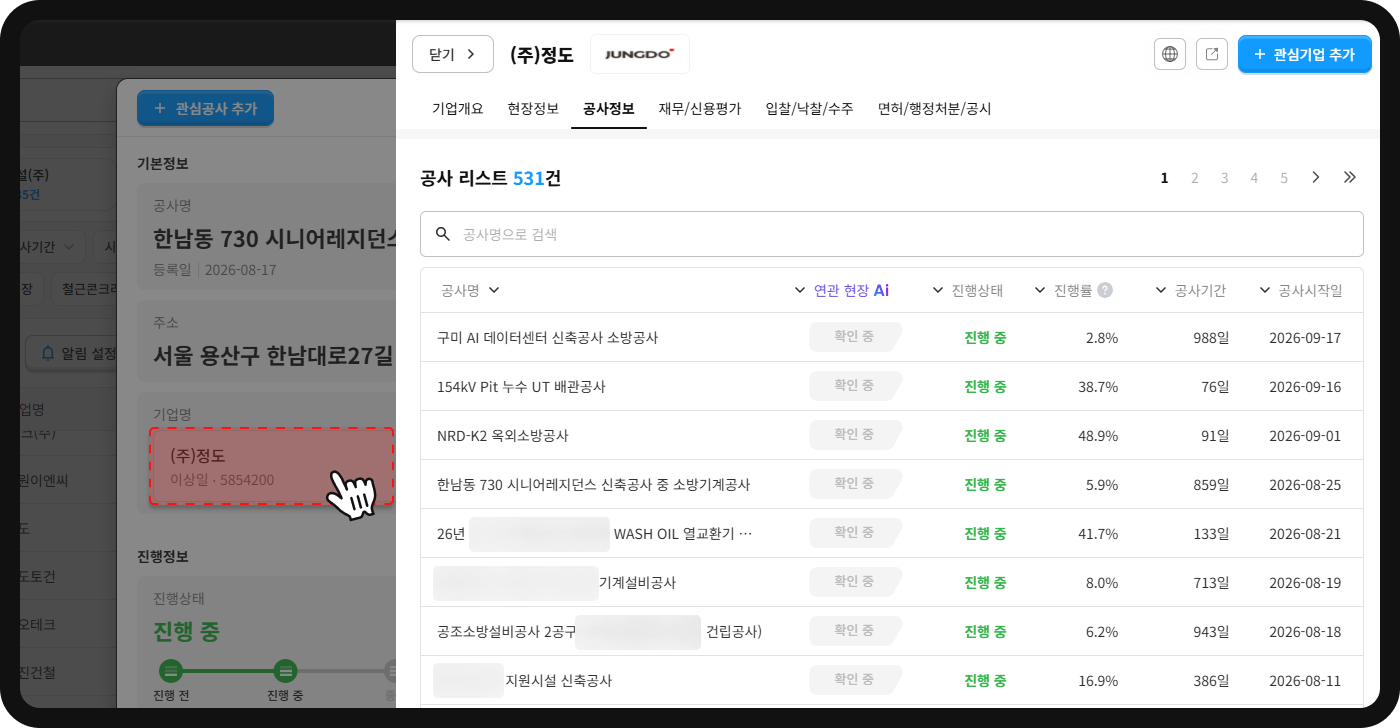Select current page 1 in pagination
This screenshot has height=728, width=1400.
pos(1164,178)
